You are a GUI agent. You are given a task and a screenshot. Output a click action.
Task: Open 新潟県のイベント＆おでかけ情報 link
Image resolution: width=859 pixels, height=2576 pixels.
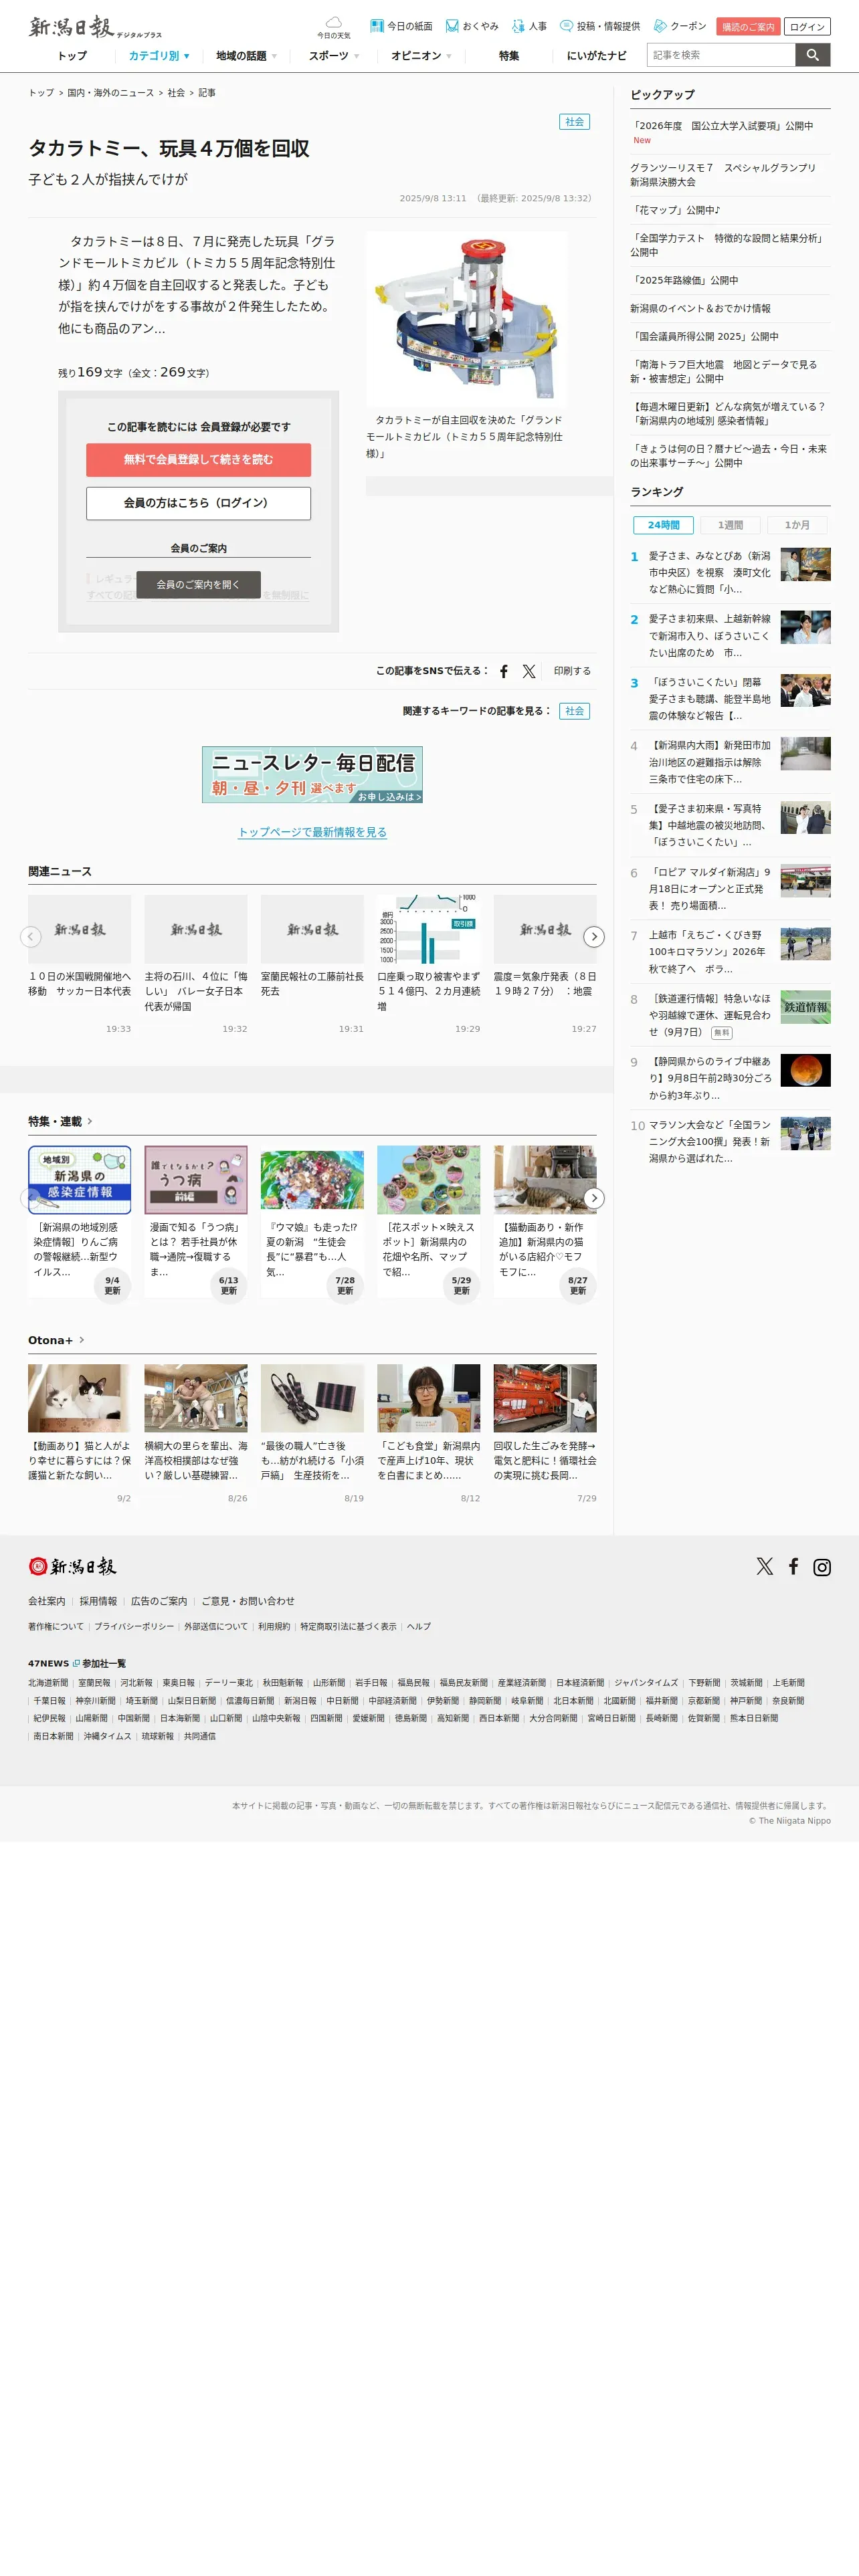point(700,308)
